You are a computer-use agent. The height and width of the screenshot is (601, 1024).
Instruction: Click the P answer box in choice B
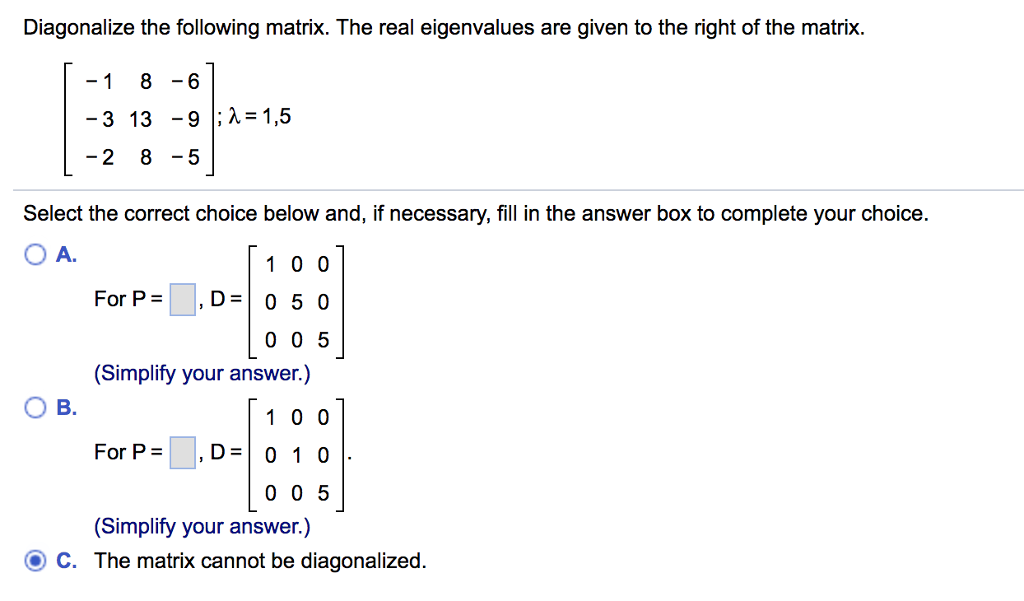(x=182, y=451)
